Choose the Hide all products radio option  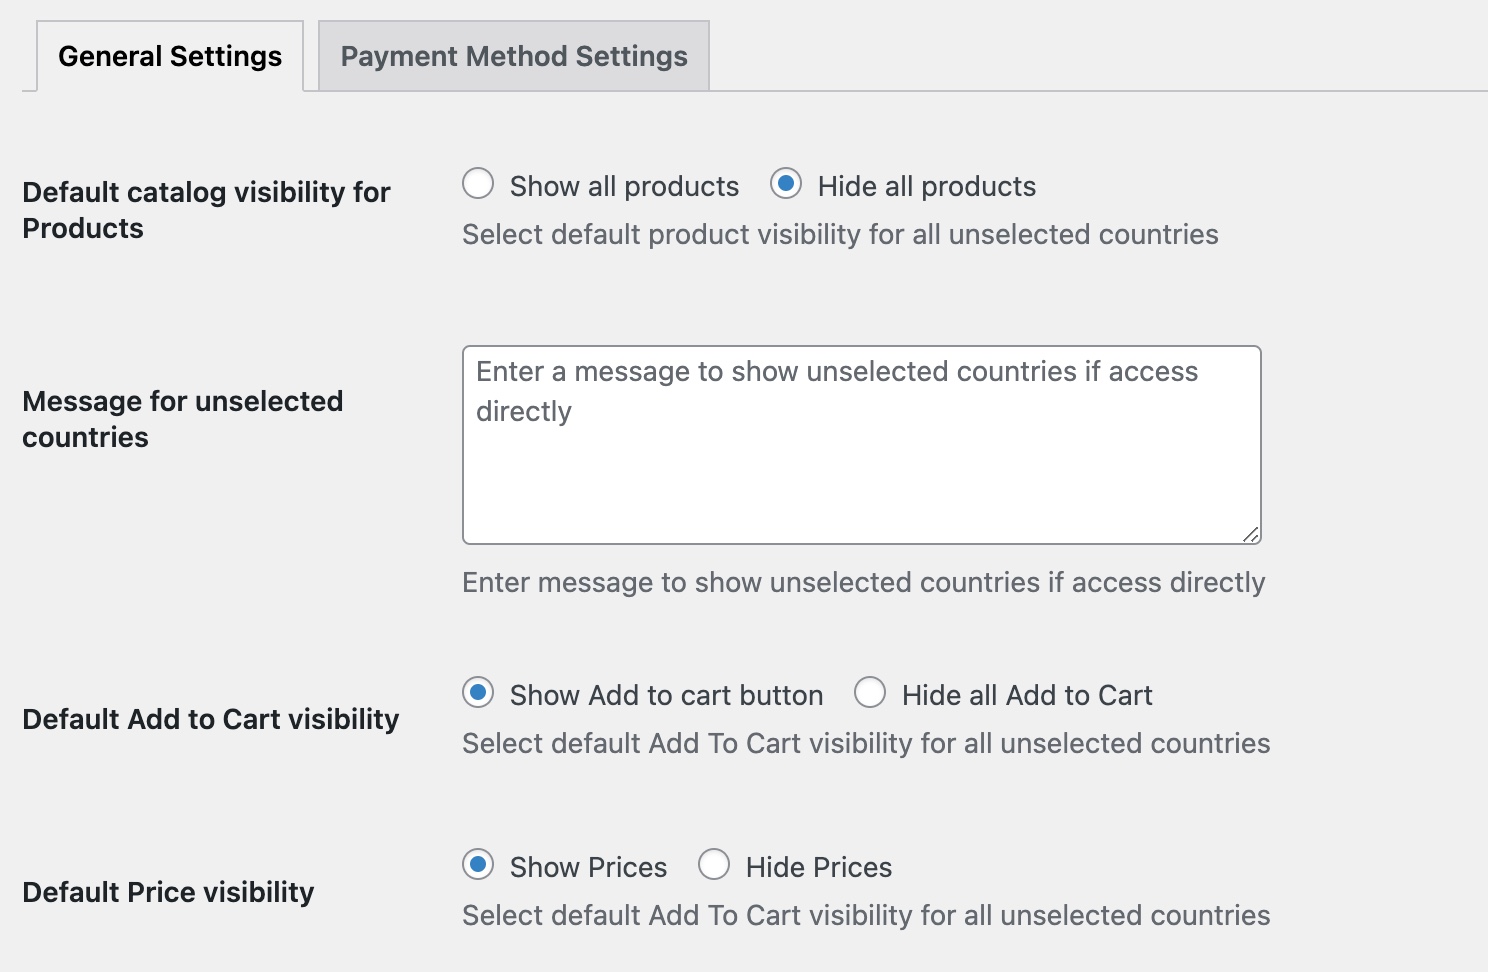pos(786,184)
